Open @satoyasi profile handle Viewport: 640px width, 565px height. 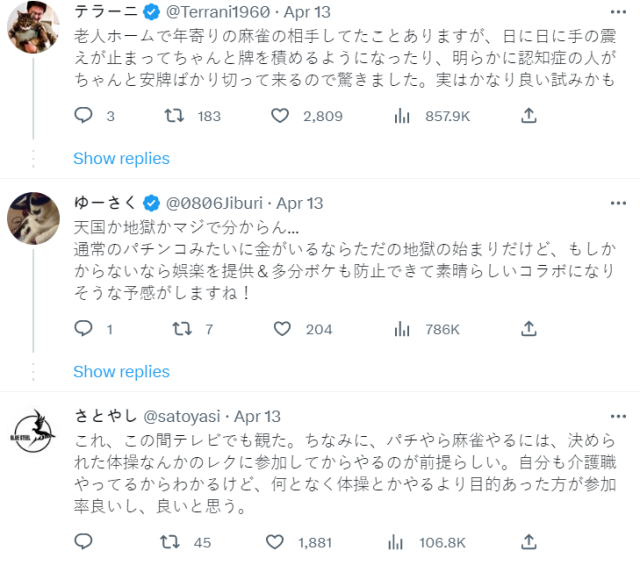188,416
